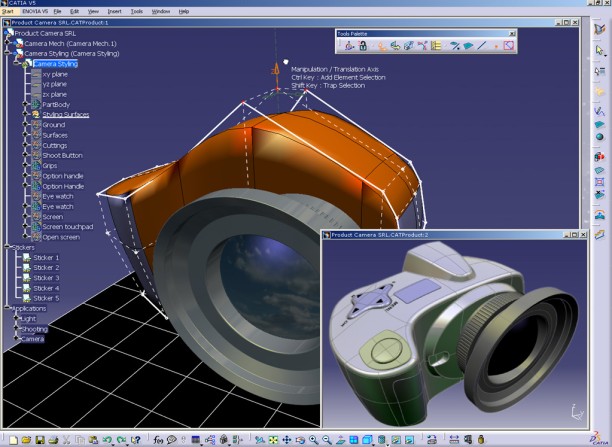Image resolution: width=612 pixels, height=447 pixels.
Task: Click the Zoom In magnifier icon
Action: point(313,440)
